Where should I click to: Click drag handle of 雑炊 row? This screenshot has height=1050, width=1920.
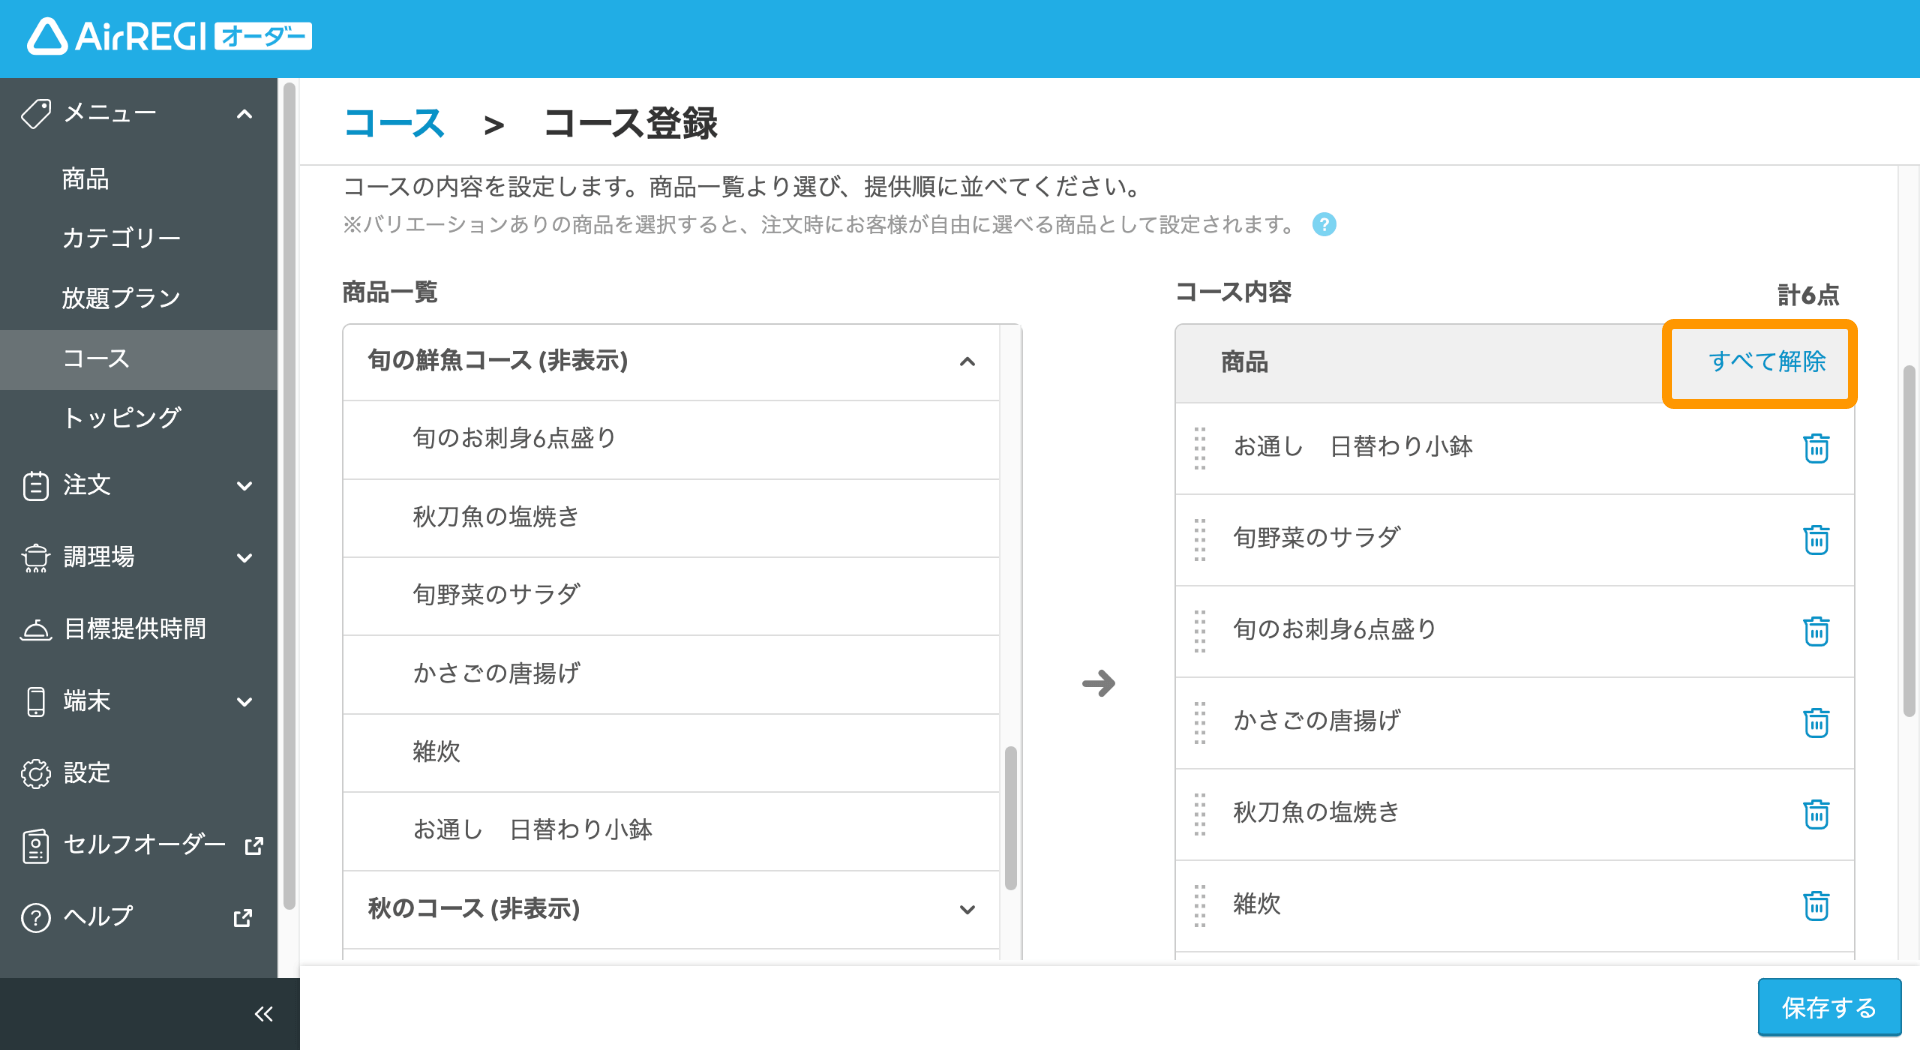point(1200,905)
